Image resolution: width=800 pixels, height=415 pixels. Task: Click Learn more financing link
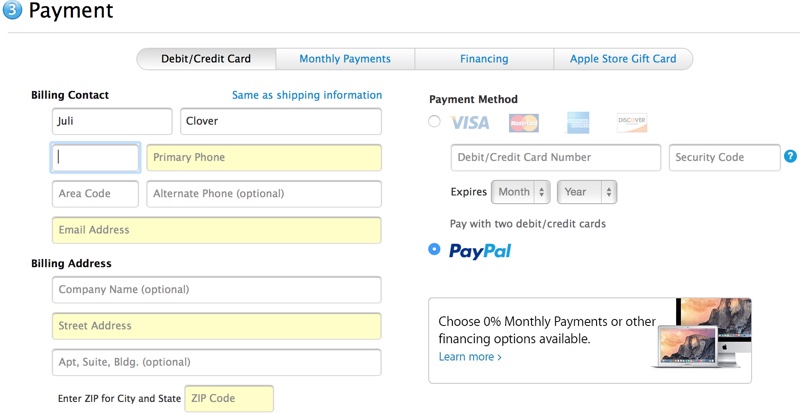click(x=470, y=357)
